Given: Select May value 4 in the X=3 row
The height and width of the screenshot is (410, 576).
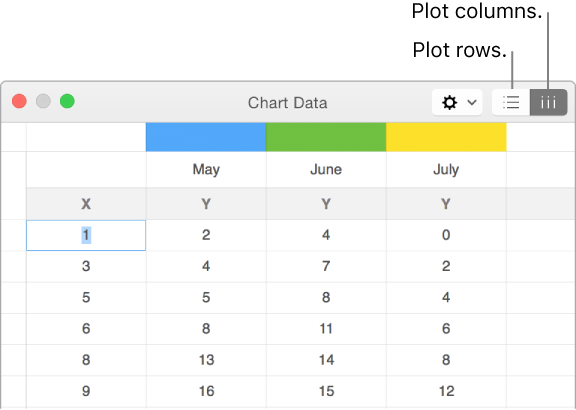Looking at the screenshot, I should [206, 266].
